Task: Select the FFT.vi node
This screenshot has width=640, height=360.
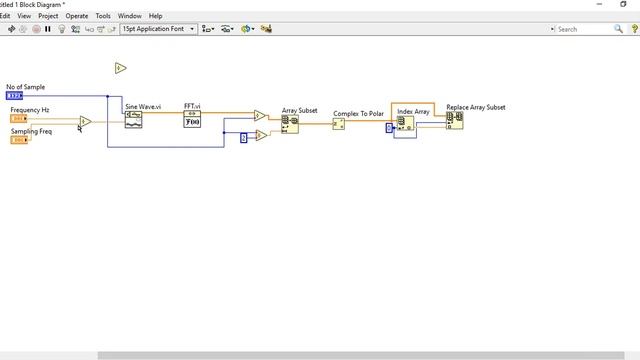Action: (x=192, y=119)
